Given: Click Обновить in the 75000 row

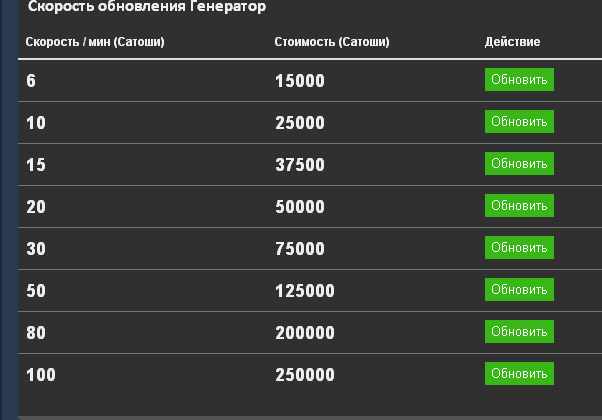Looking at the screenshot, I should pos(519,247).
